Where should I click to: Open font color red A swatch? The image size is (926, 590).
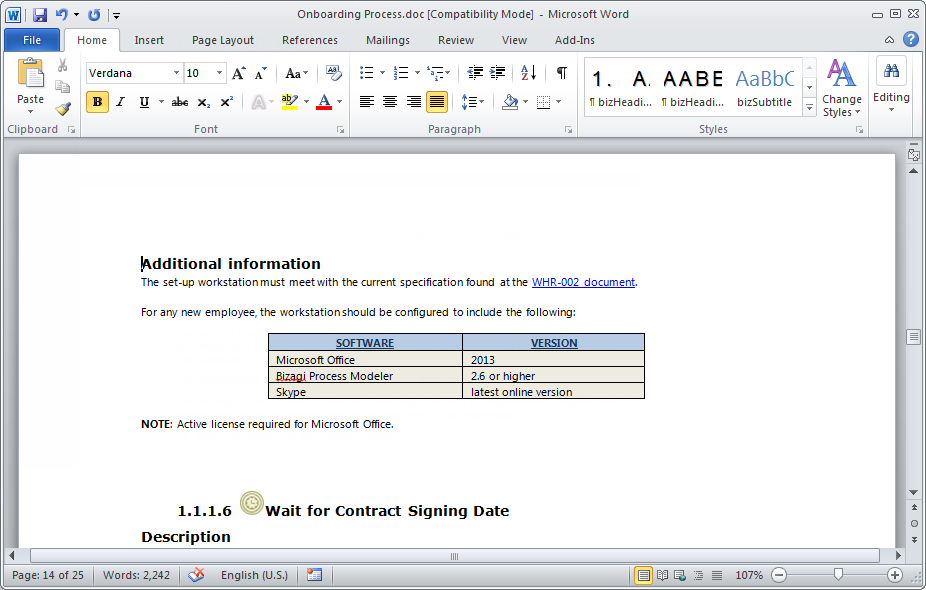point(324,102)
